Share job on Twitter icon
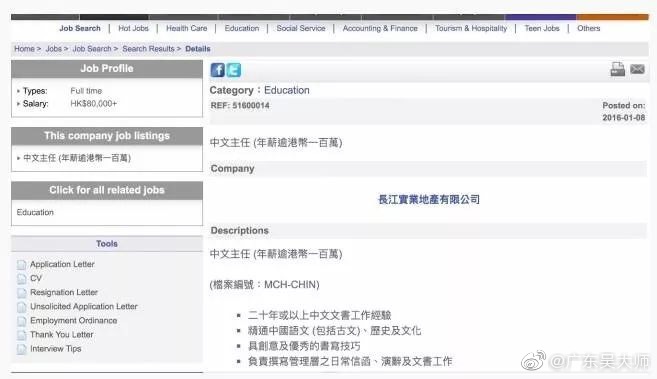The width and height of the screenshot is (657, 379). point(234,70)
